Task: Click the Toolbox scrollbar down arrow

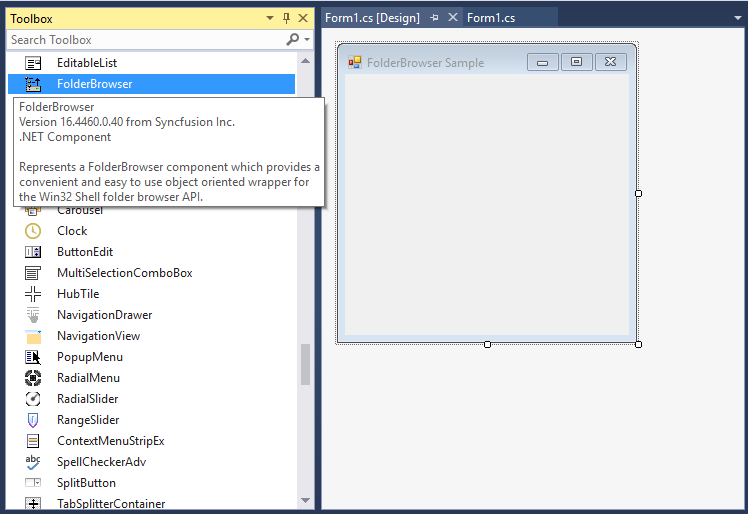Action: coord(306,500)
